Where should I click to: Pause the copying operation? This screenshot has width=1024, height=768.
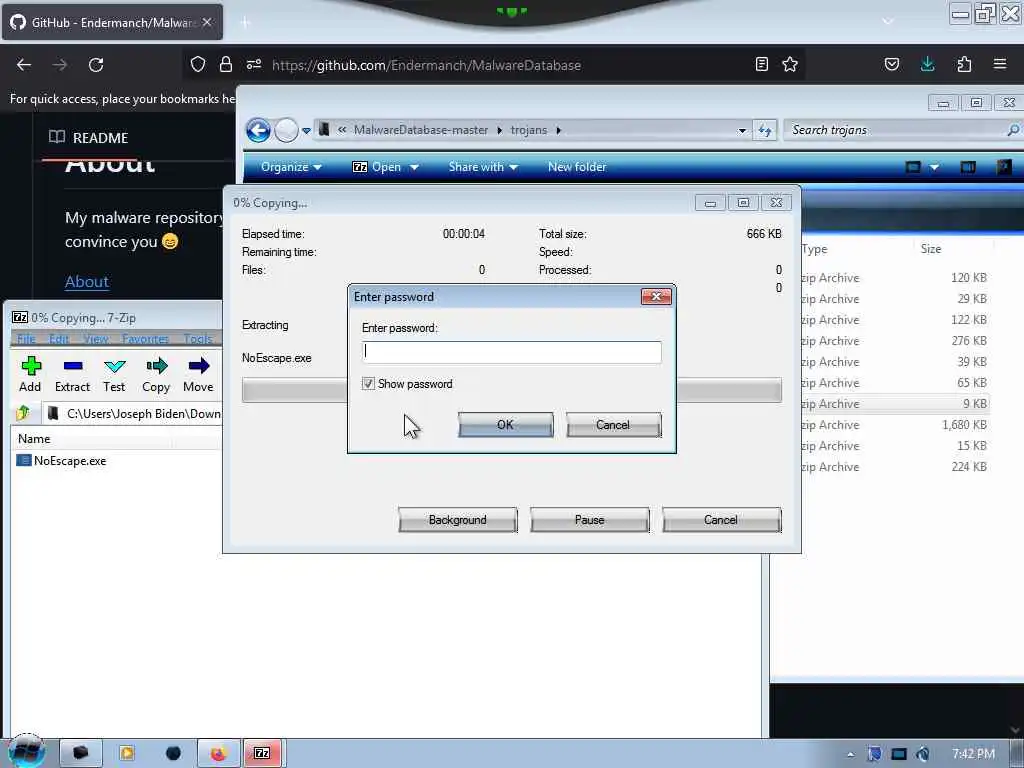click(590, 520)
